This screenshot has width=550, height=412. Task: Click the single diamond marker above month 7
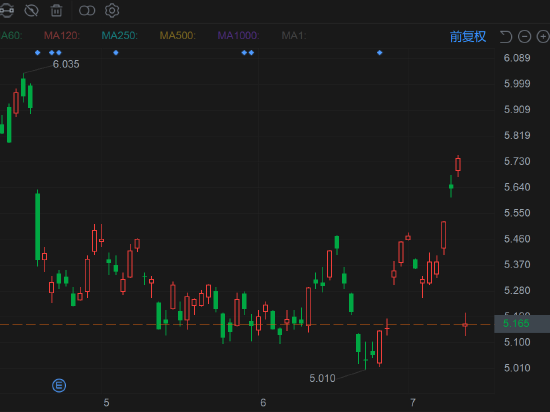(380, 53)
